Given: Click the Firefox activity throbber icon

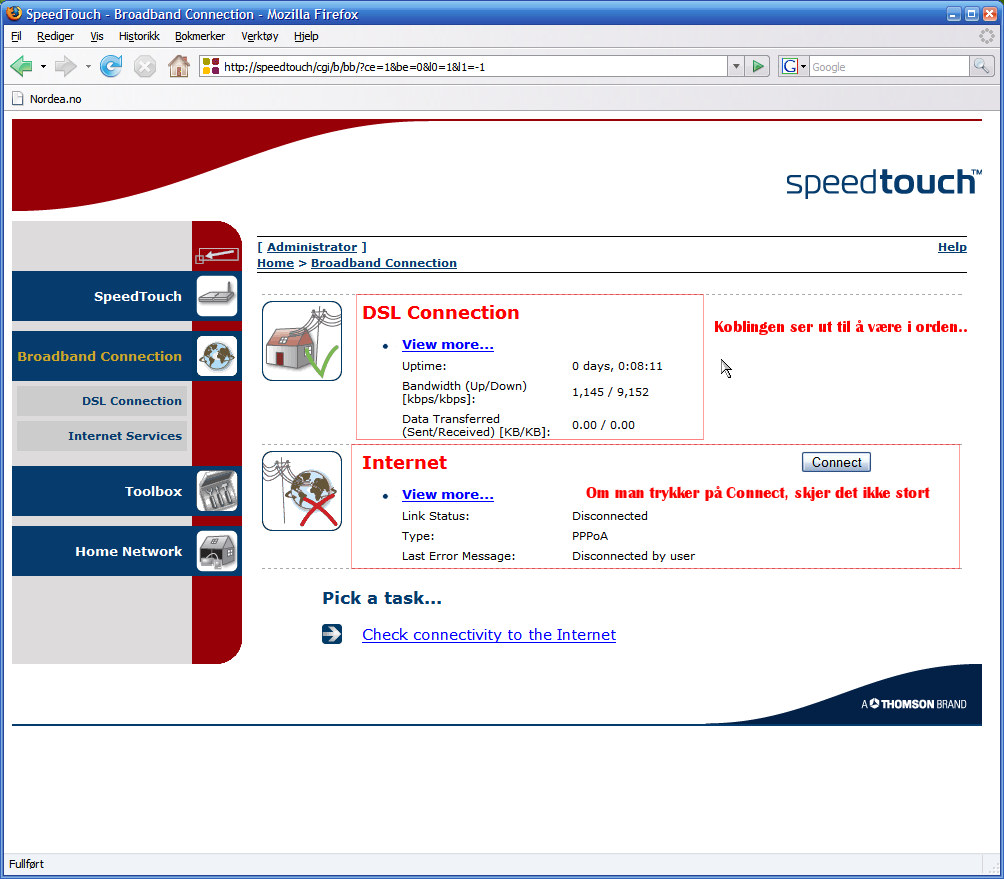Looking at the screenshot, I should coord(987,36).
